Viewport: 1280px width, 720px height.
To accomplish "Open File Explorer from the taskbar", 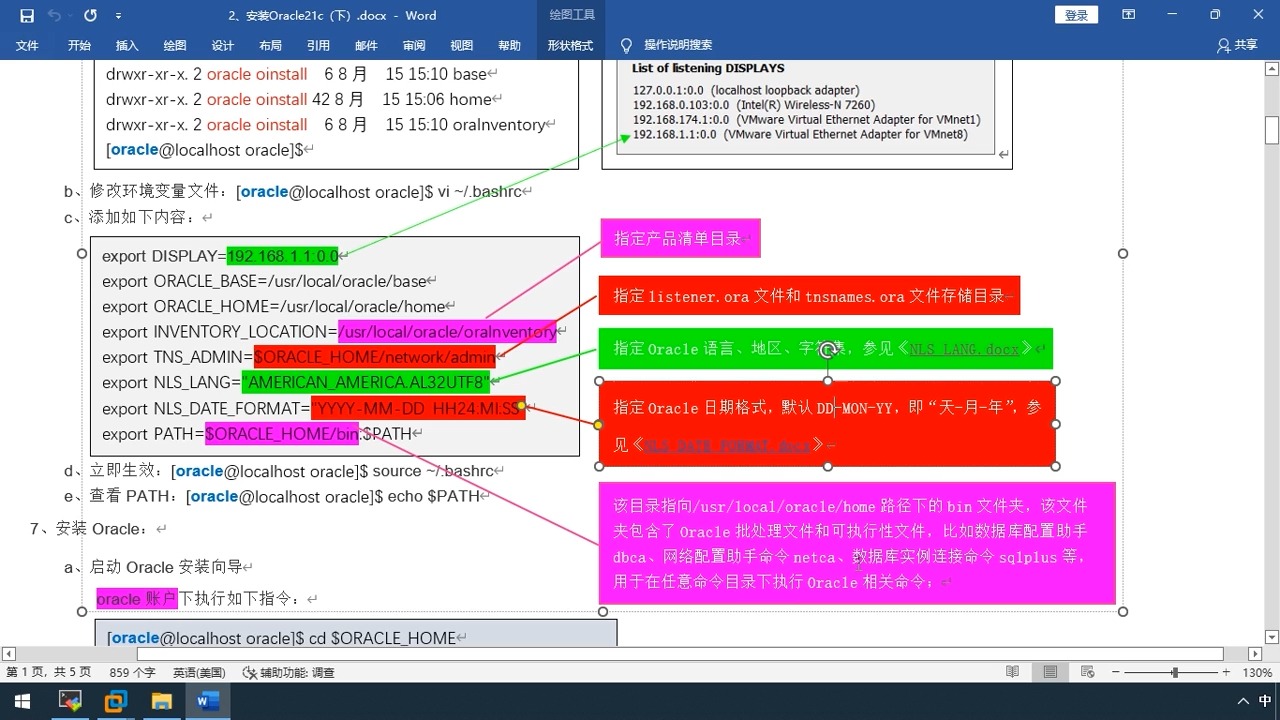I will click(x=161, y=701).
